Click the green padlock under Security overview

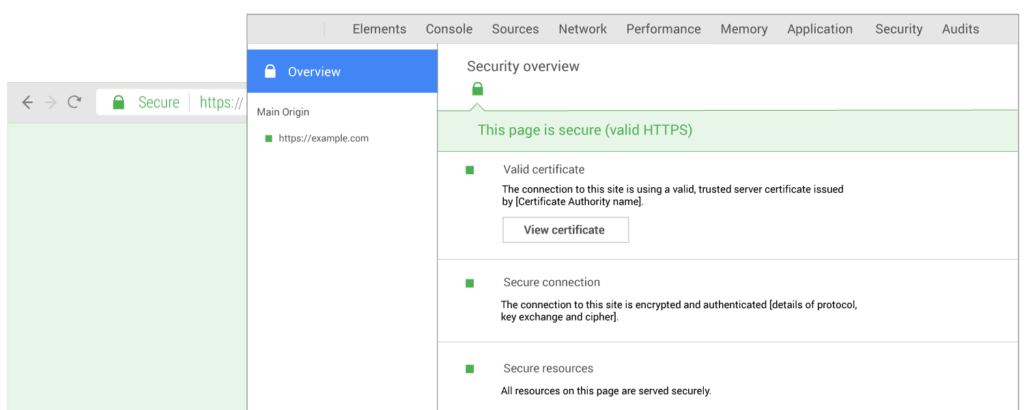(477, 89)
